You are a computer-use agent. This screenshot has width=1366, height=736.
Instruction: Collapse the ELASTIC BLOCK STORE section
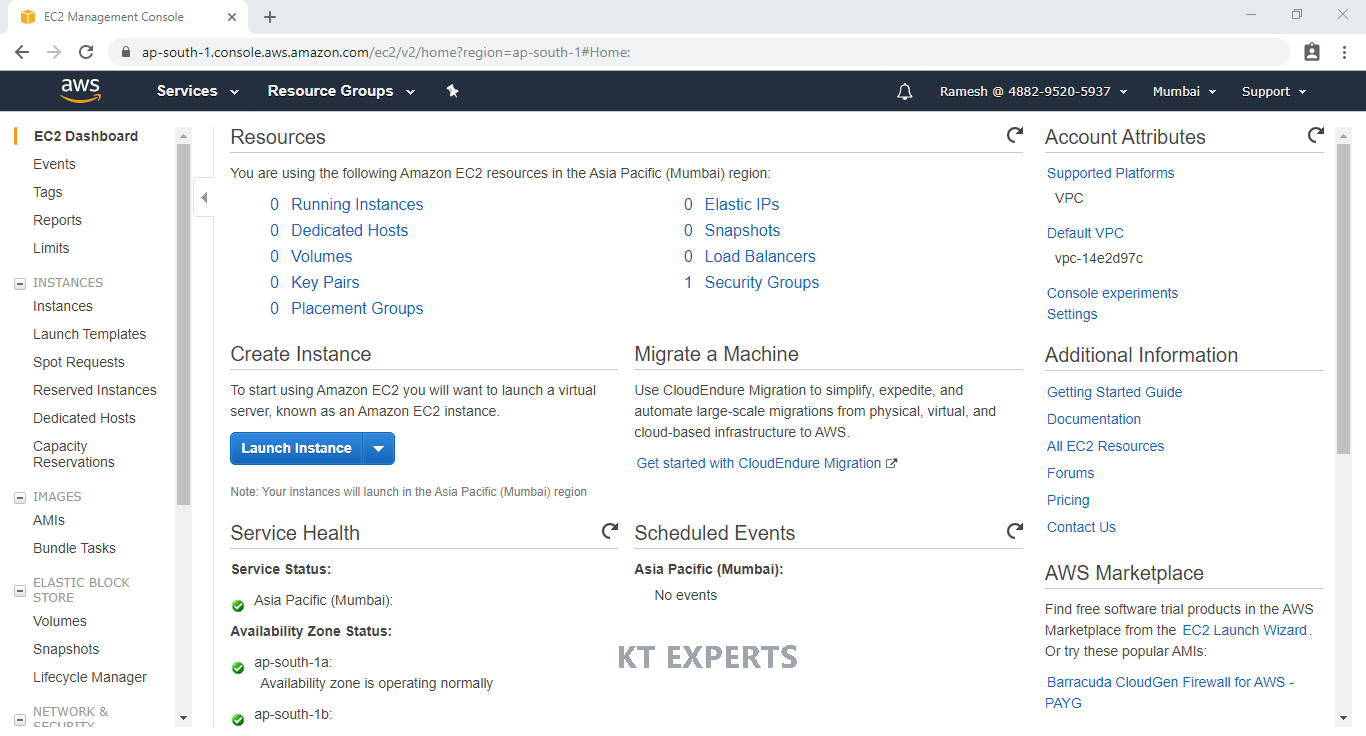click(x=20, y=591)
